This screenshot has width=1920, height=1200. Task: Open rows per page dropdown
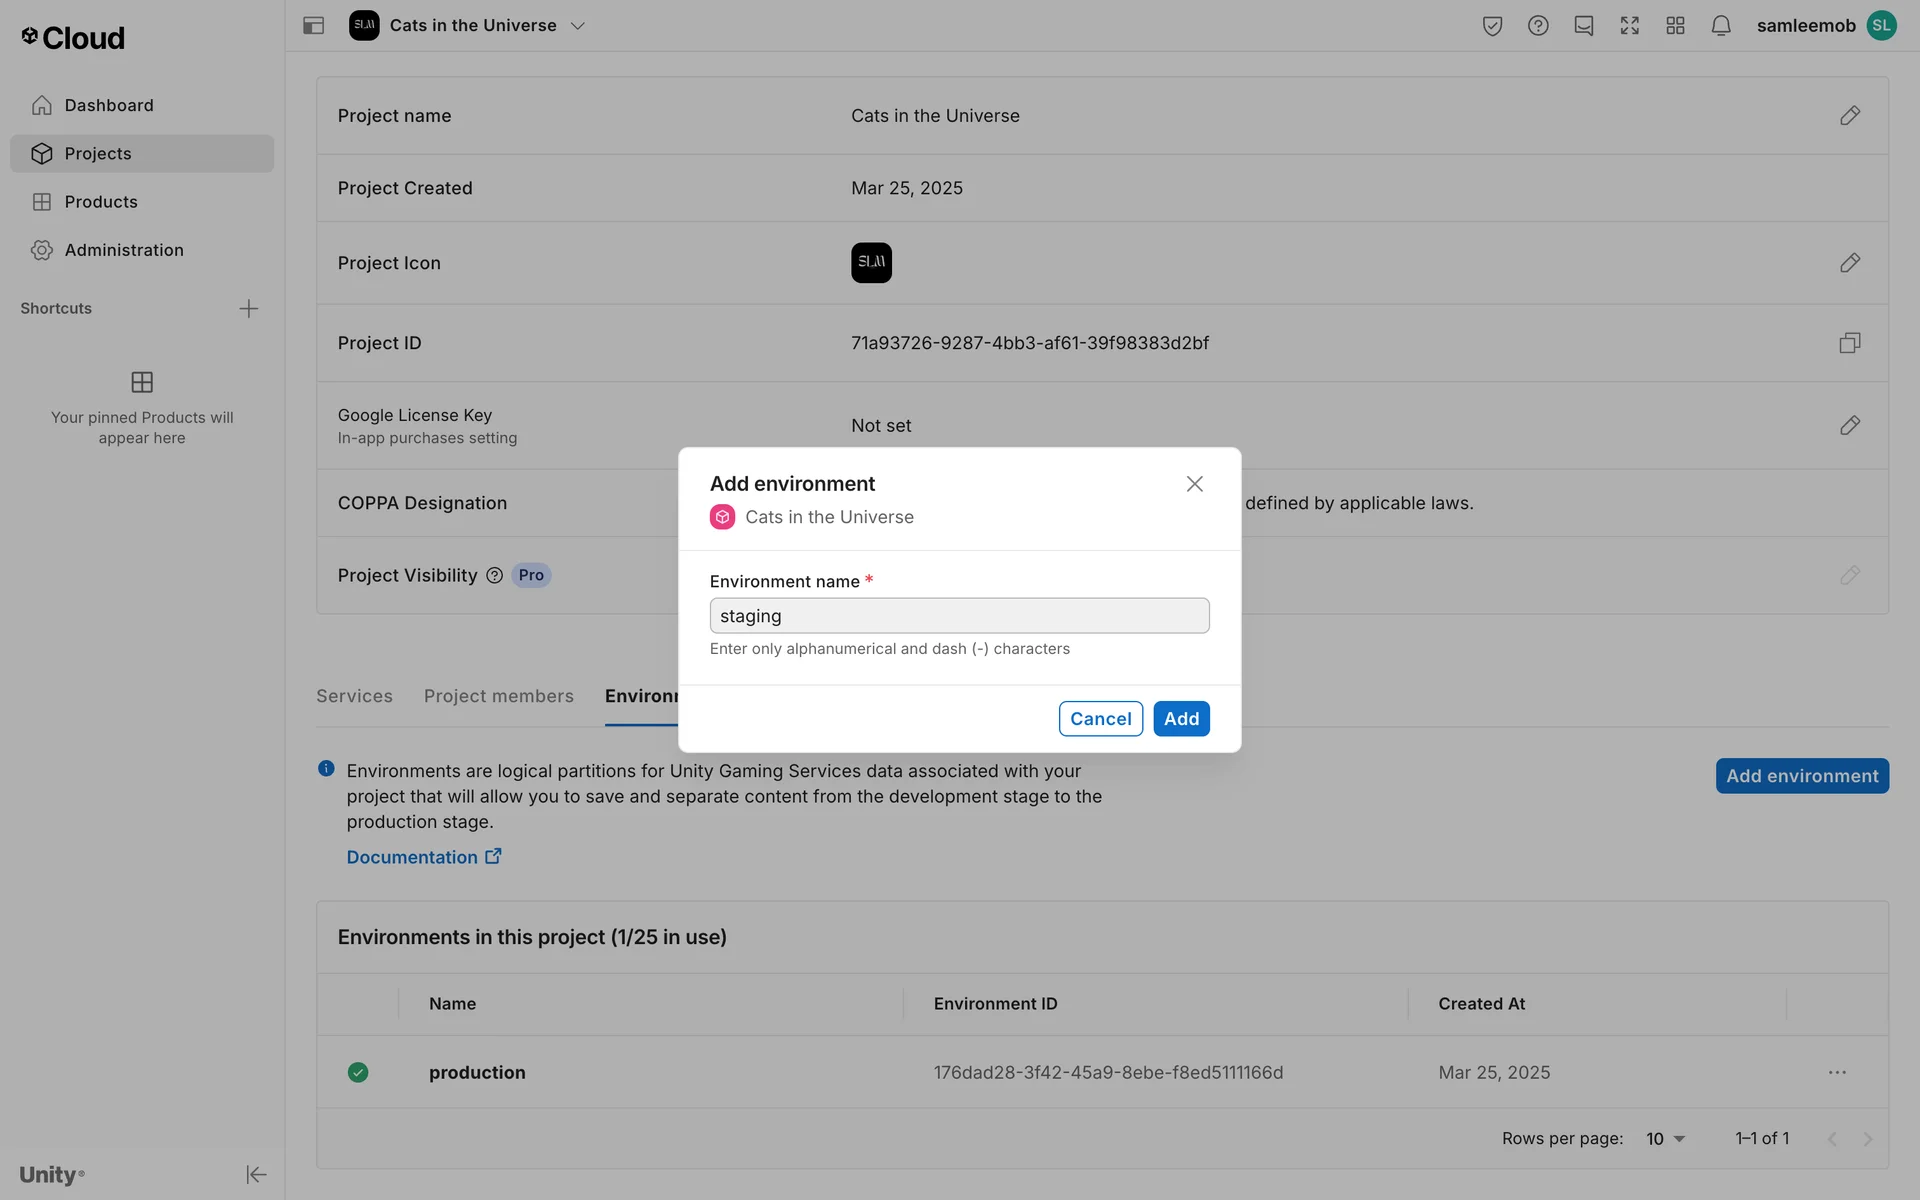[x=1666, y=1139]
